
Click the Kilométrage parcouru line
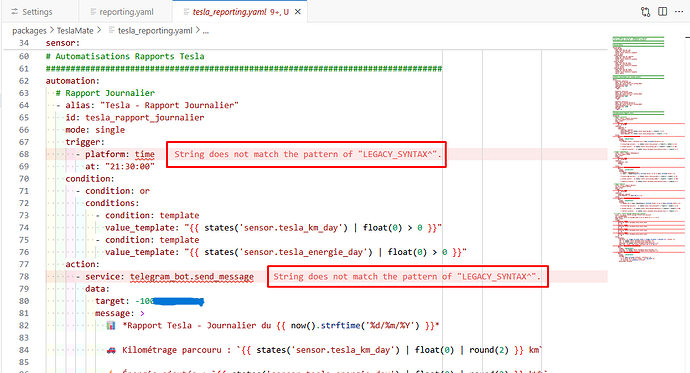click(x=324, y=350)
